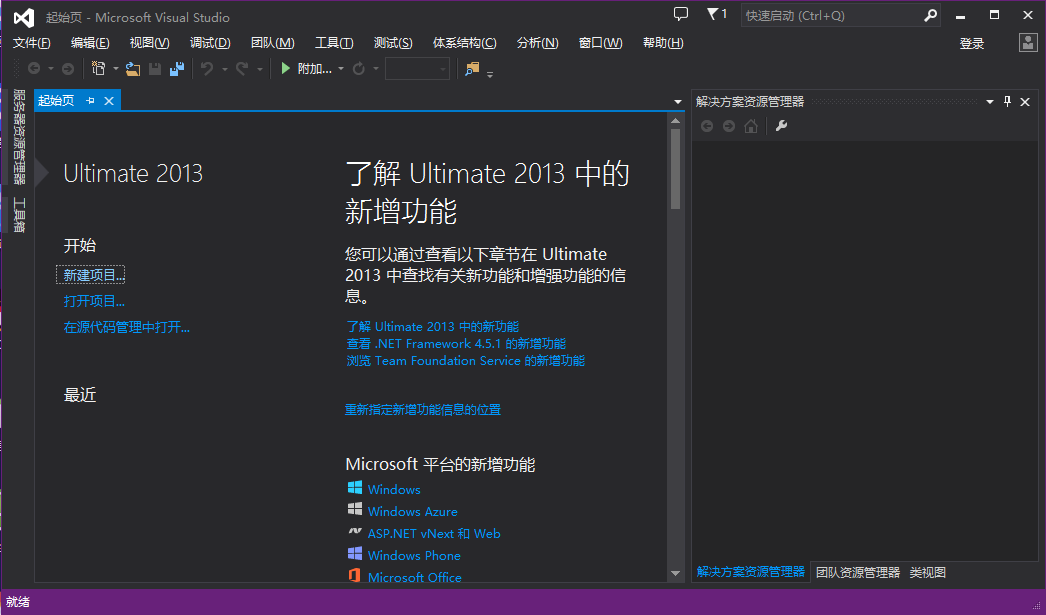The image size is (1046, 615).
Task: Close the 起始页 tab
Action: (109, 101)
